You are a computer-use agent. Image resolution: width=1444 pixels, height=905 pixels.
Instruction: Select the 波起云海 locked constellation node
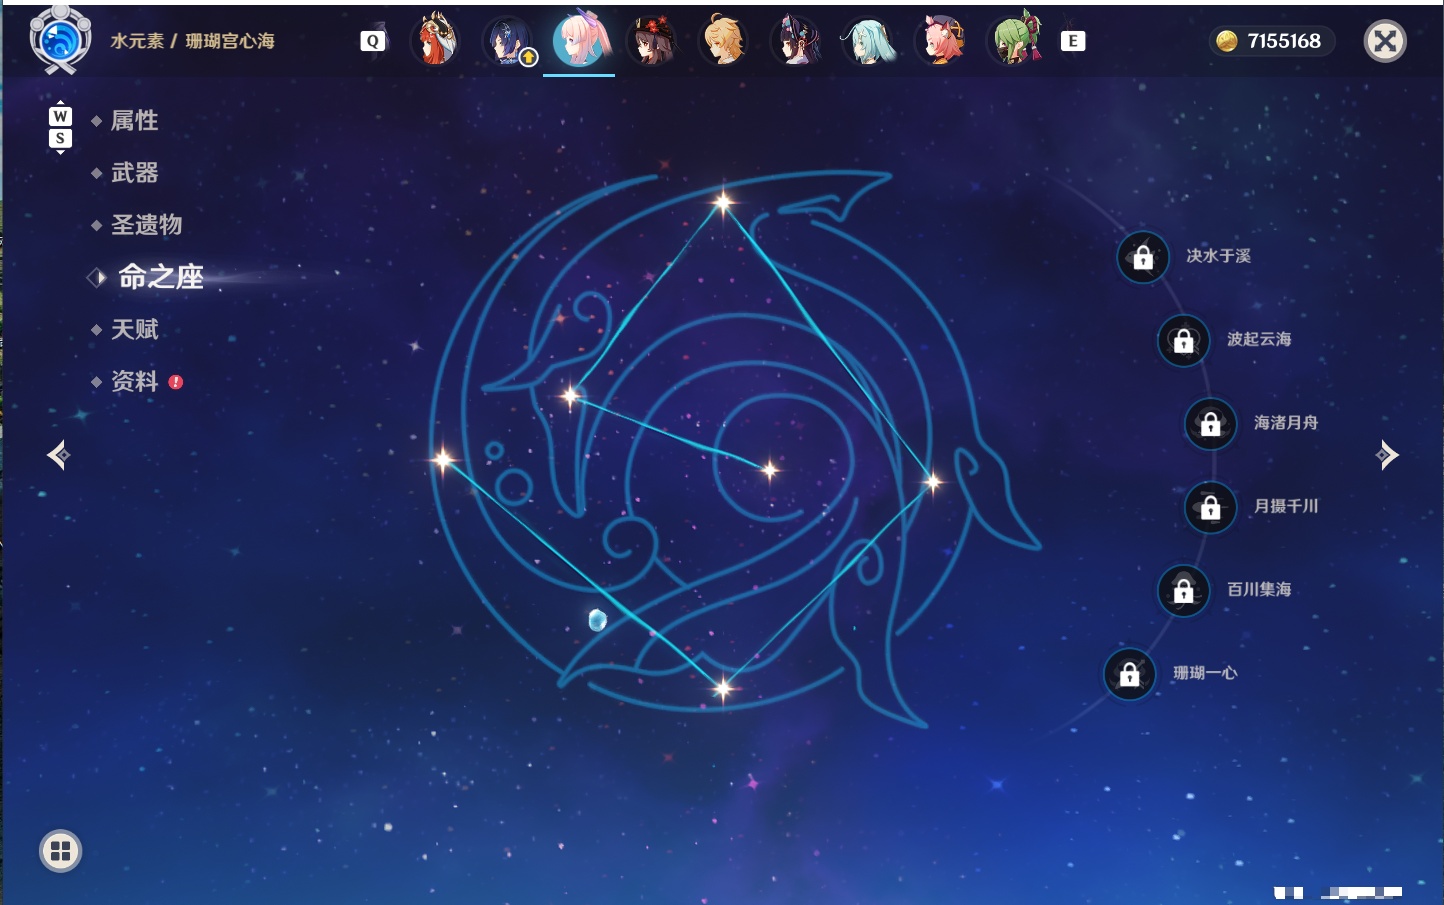pos(1184,341)
